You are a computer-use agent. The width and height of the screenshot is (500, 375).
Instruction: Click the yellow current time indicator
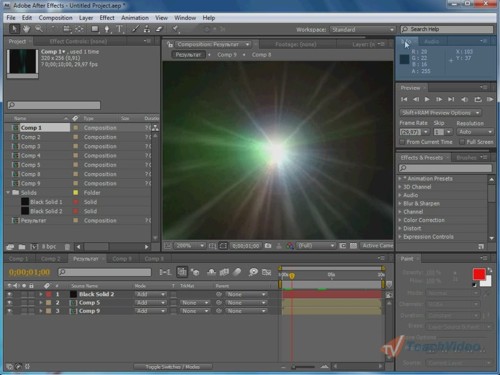coord(292,276)
